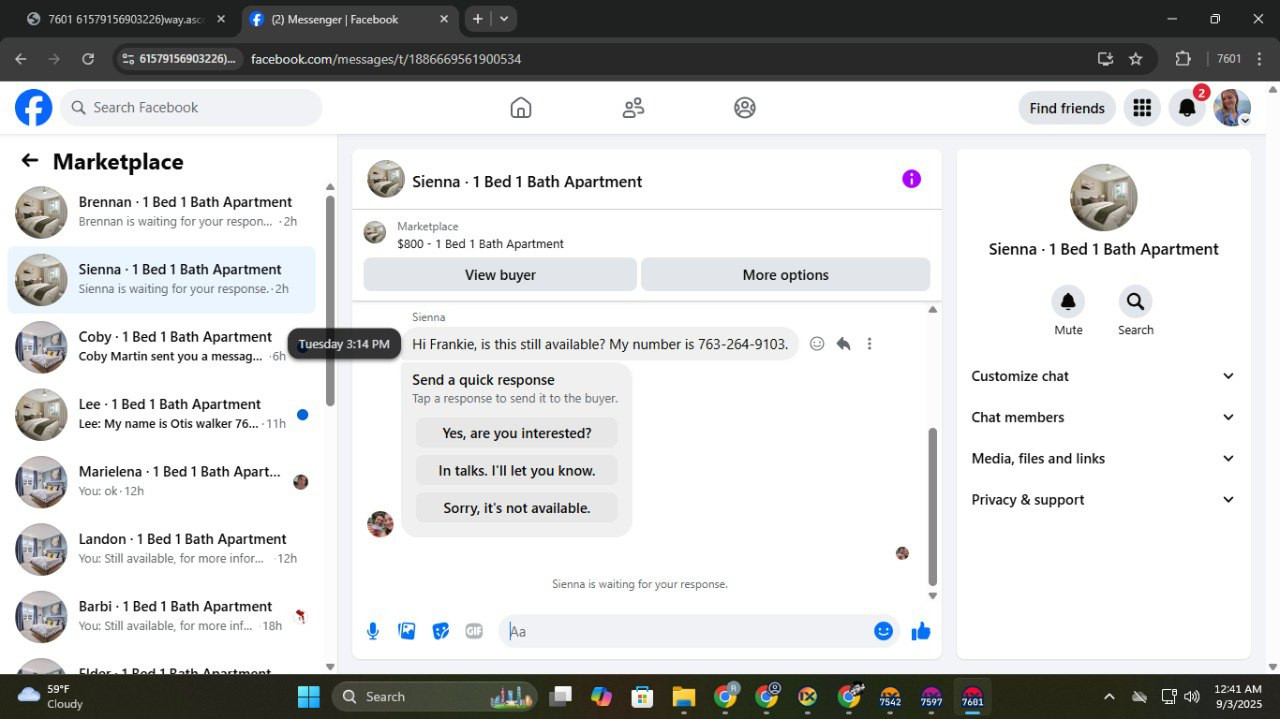Click the More options button

click(x=785, y=275)
